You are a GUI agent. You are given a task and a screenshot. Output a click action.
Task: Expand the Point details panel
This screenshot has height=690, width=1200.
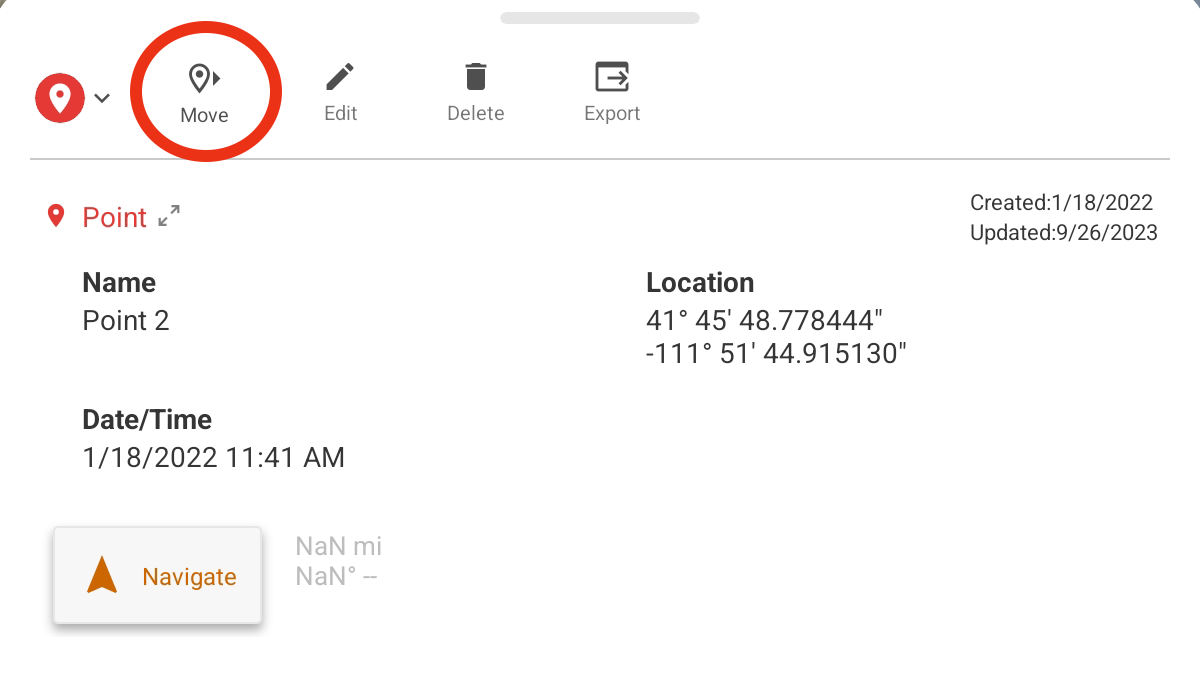(x=170, y=216)
